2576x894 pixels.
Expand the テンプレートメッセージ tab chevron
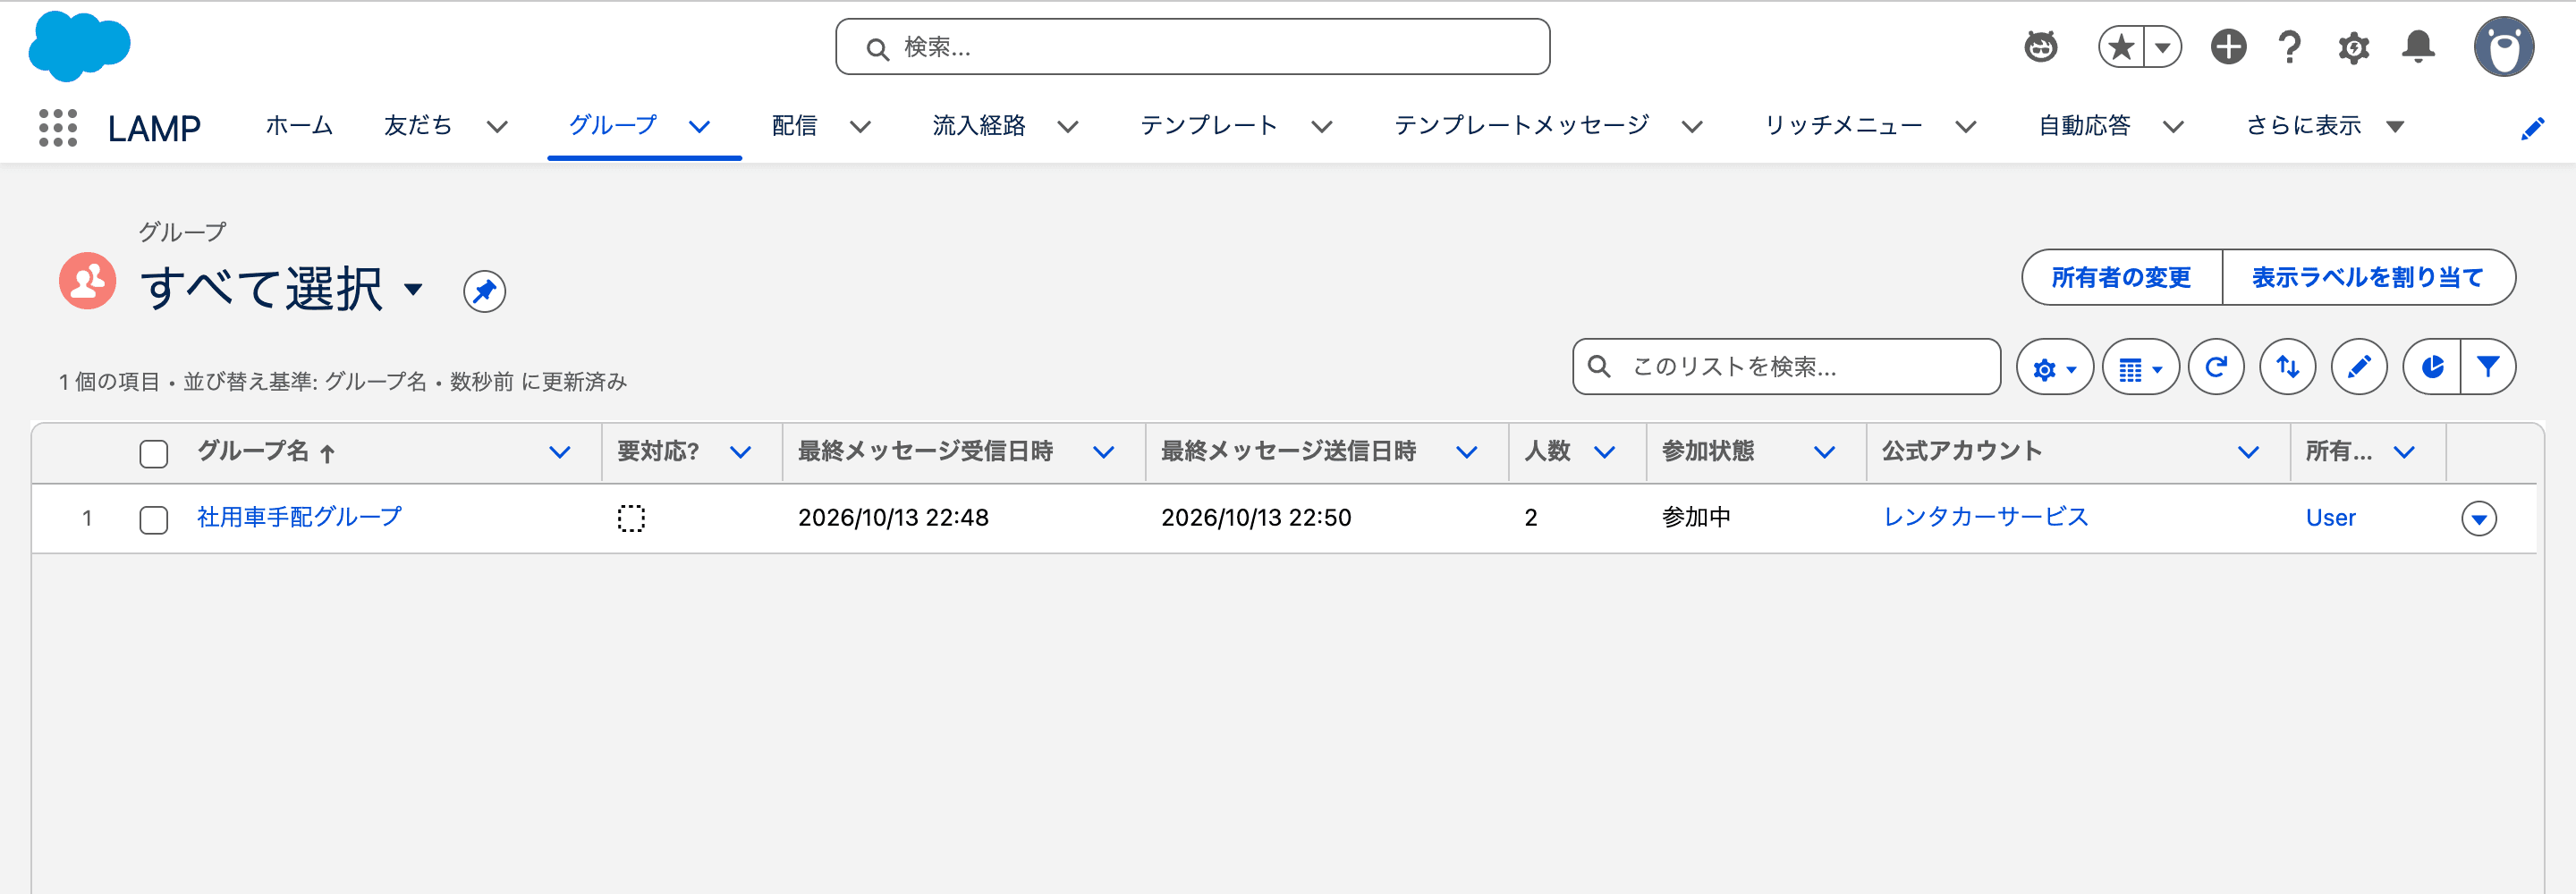(1692, 127)
